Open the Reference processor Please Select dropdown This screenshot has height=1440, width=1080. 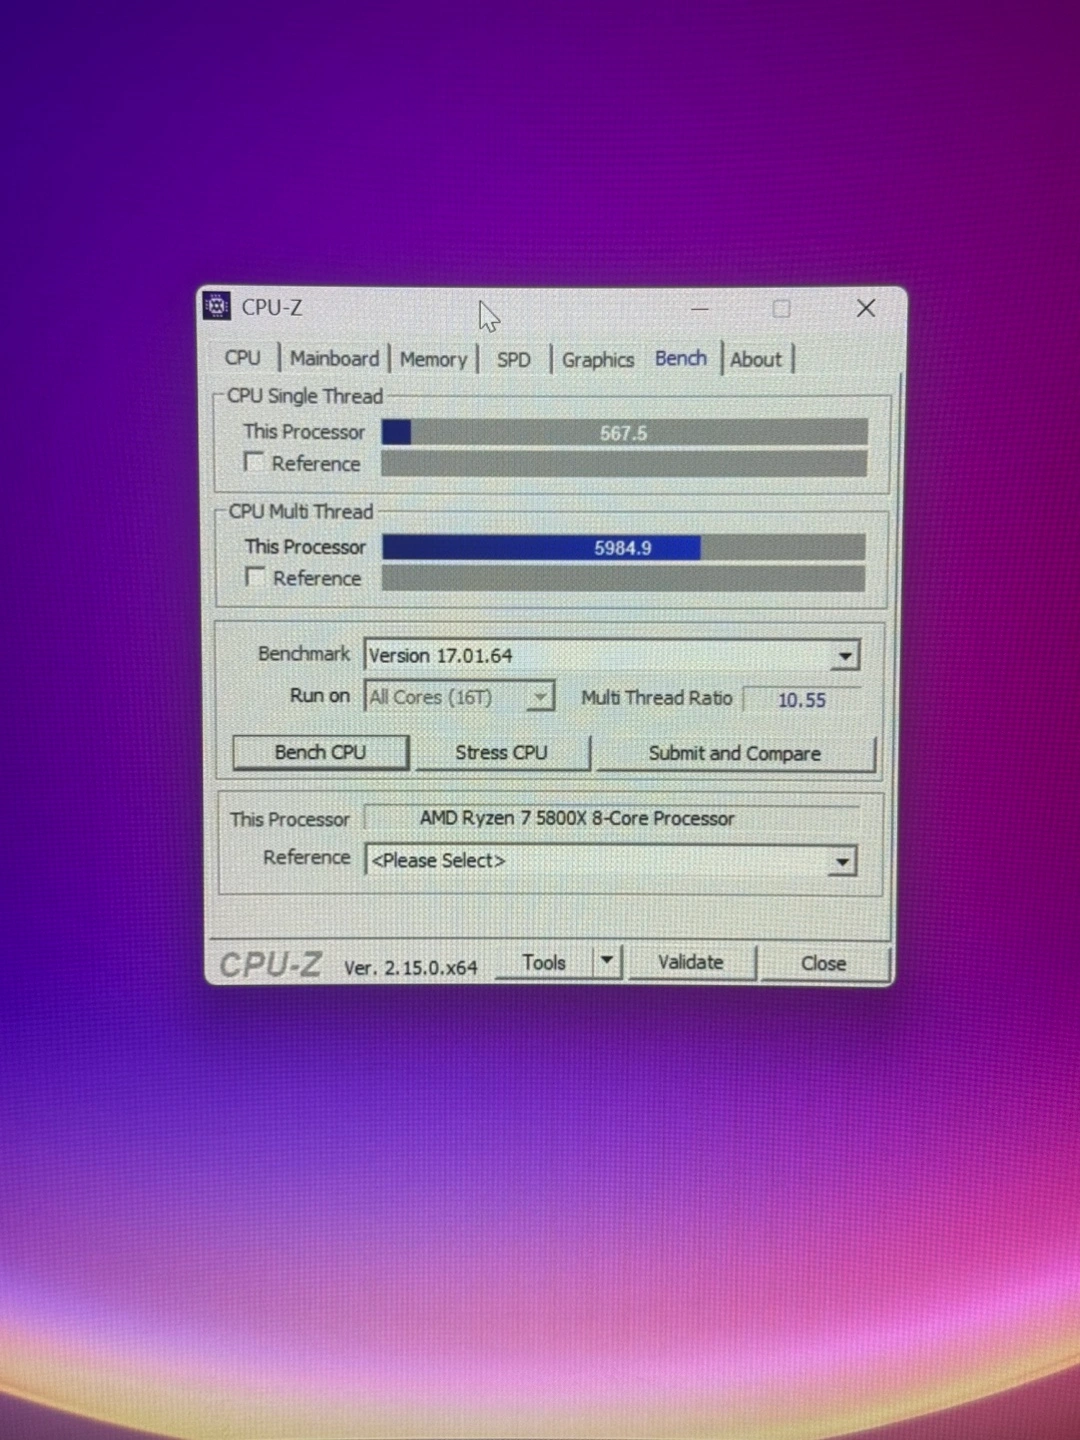(611, 860)
